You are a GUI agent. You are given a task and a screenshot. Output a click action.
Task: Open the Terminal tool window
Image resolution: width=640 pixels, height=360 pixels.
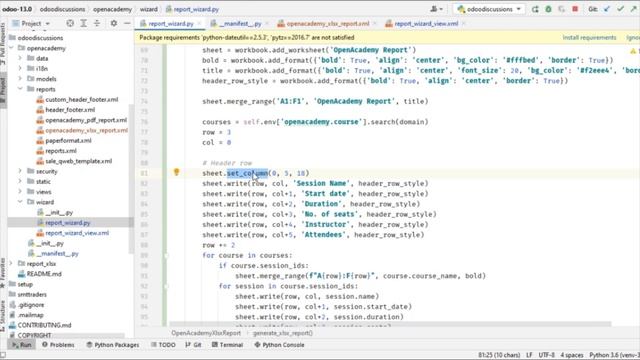point(227,345)
